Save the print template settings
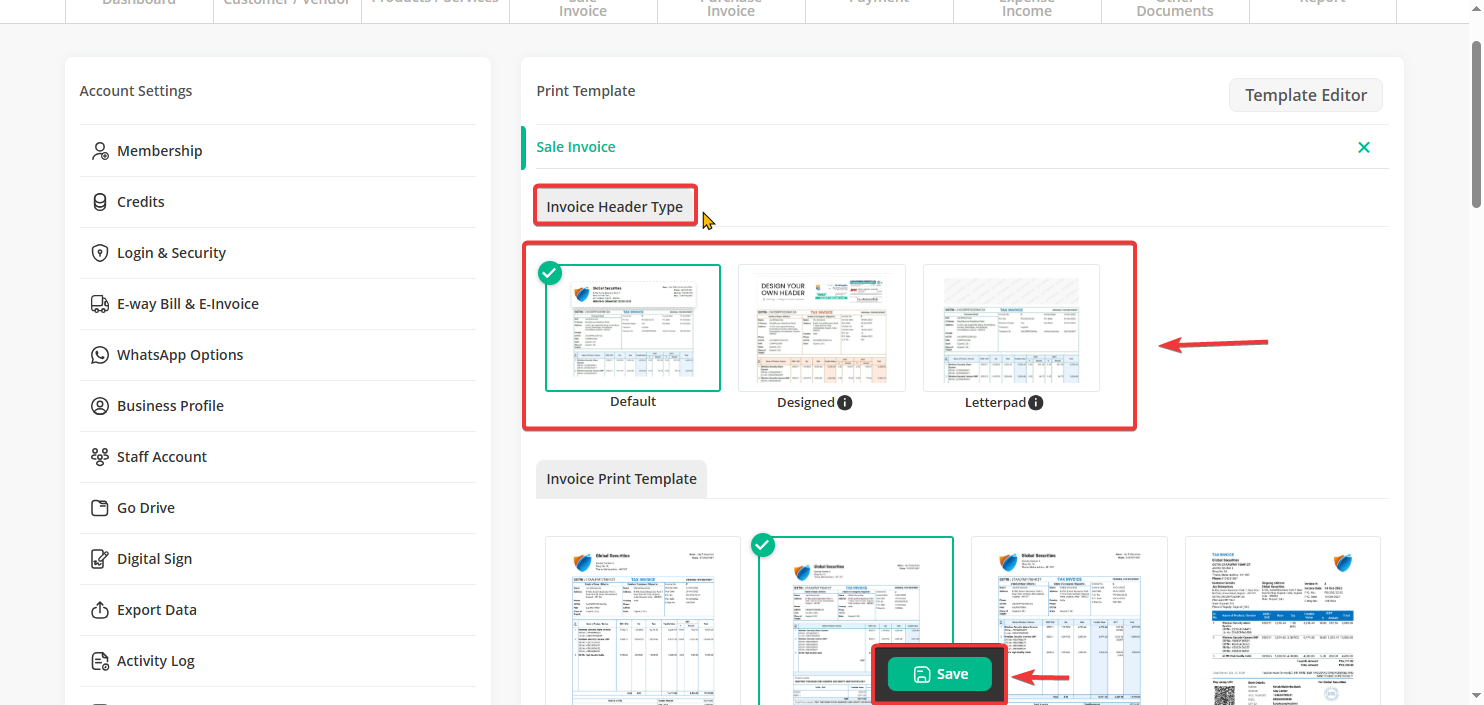Viewport: 1484px width, 705px height. [940, 675]
